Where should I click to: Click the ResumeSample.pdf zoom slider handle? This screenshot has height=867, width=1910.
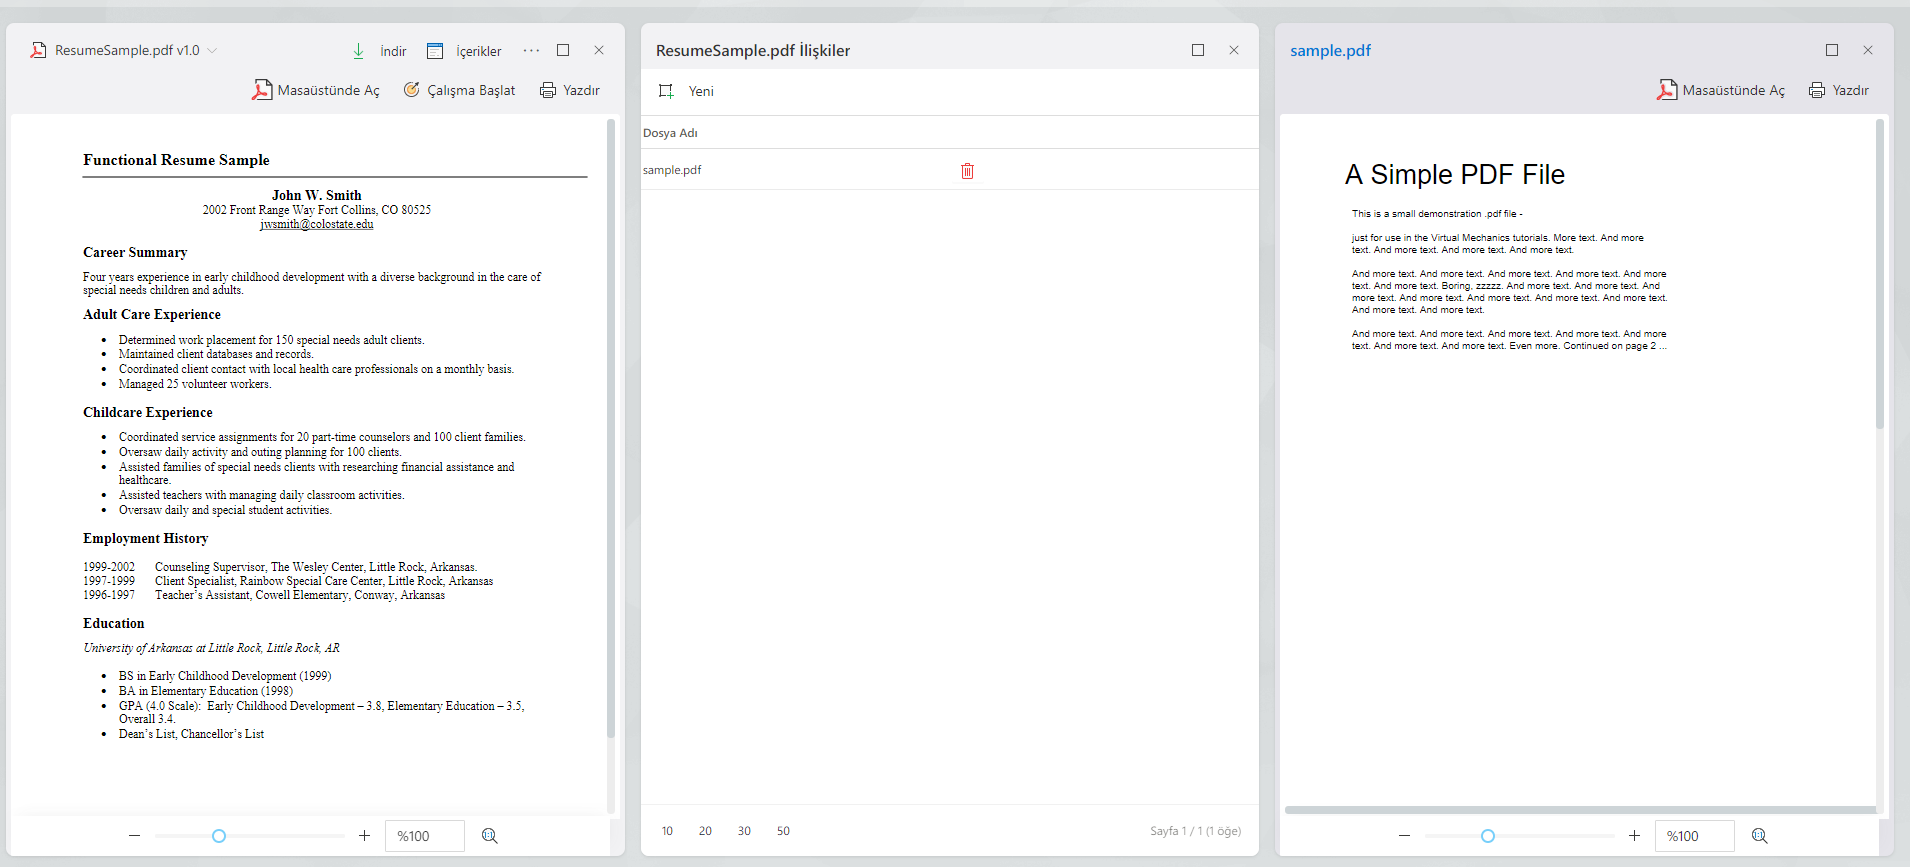(219, 836)
